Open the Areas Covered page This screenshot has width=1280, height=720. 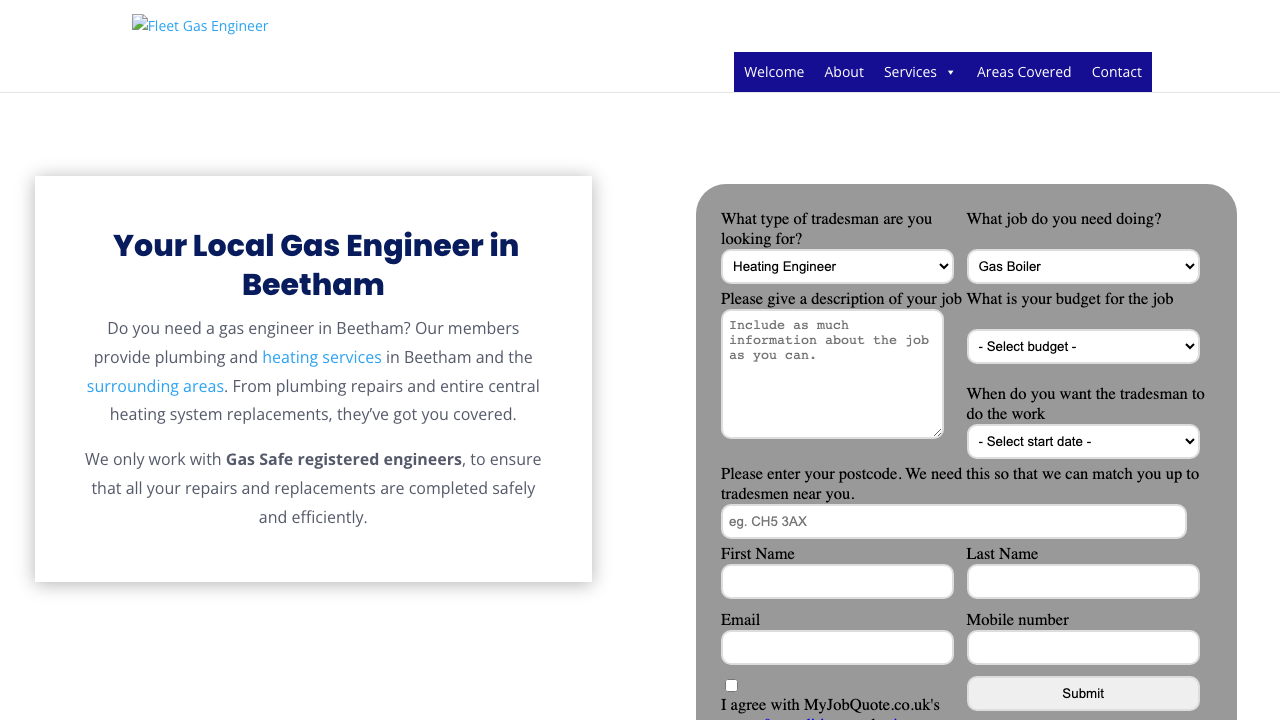(1024, 71)
